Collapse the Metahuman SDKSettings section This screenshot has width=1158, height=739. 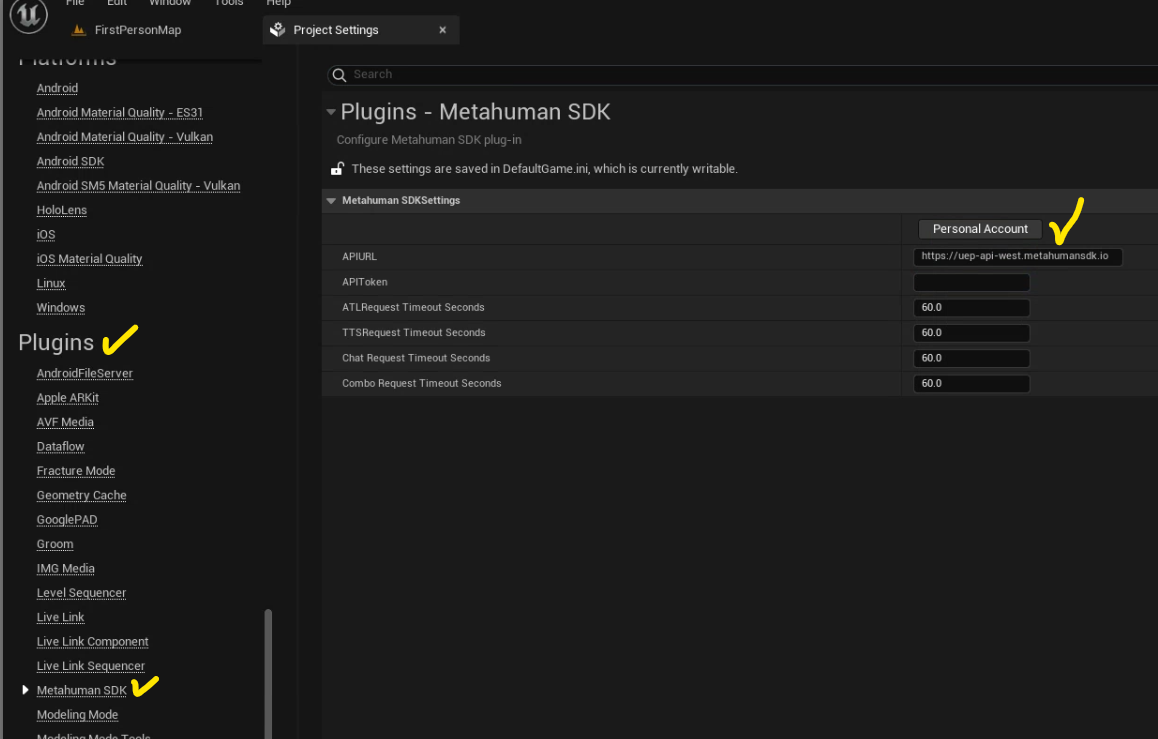[331, 201]
